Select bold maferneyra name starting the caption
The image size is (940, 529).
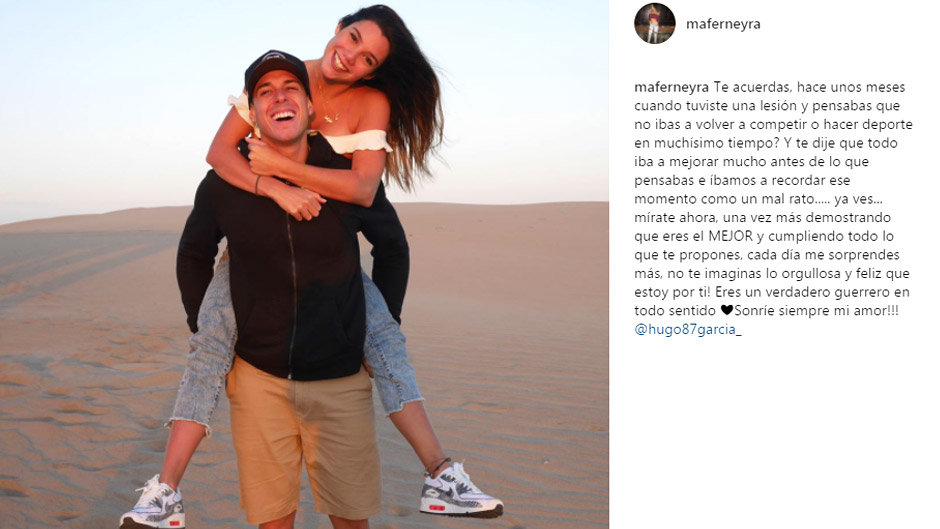(671, 87)
